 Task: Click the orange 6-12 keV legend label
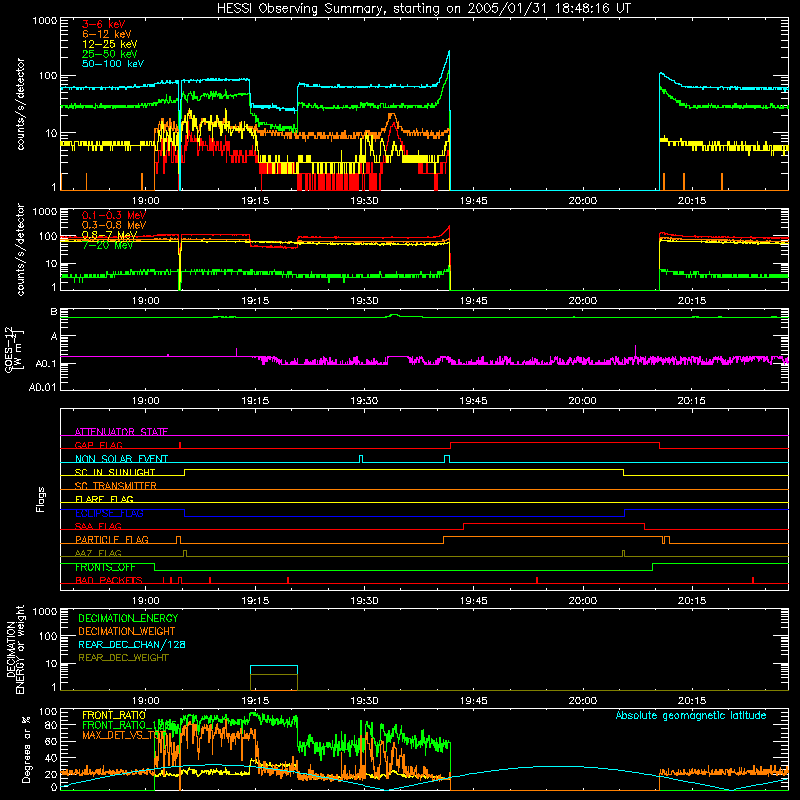(x=107, y=34)
